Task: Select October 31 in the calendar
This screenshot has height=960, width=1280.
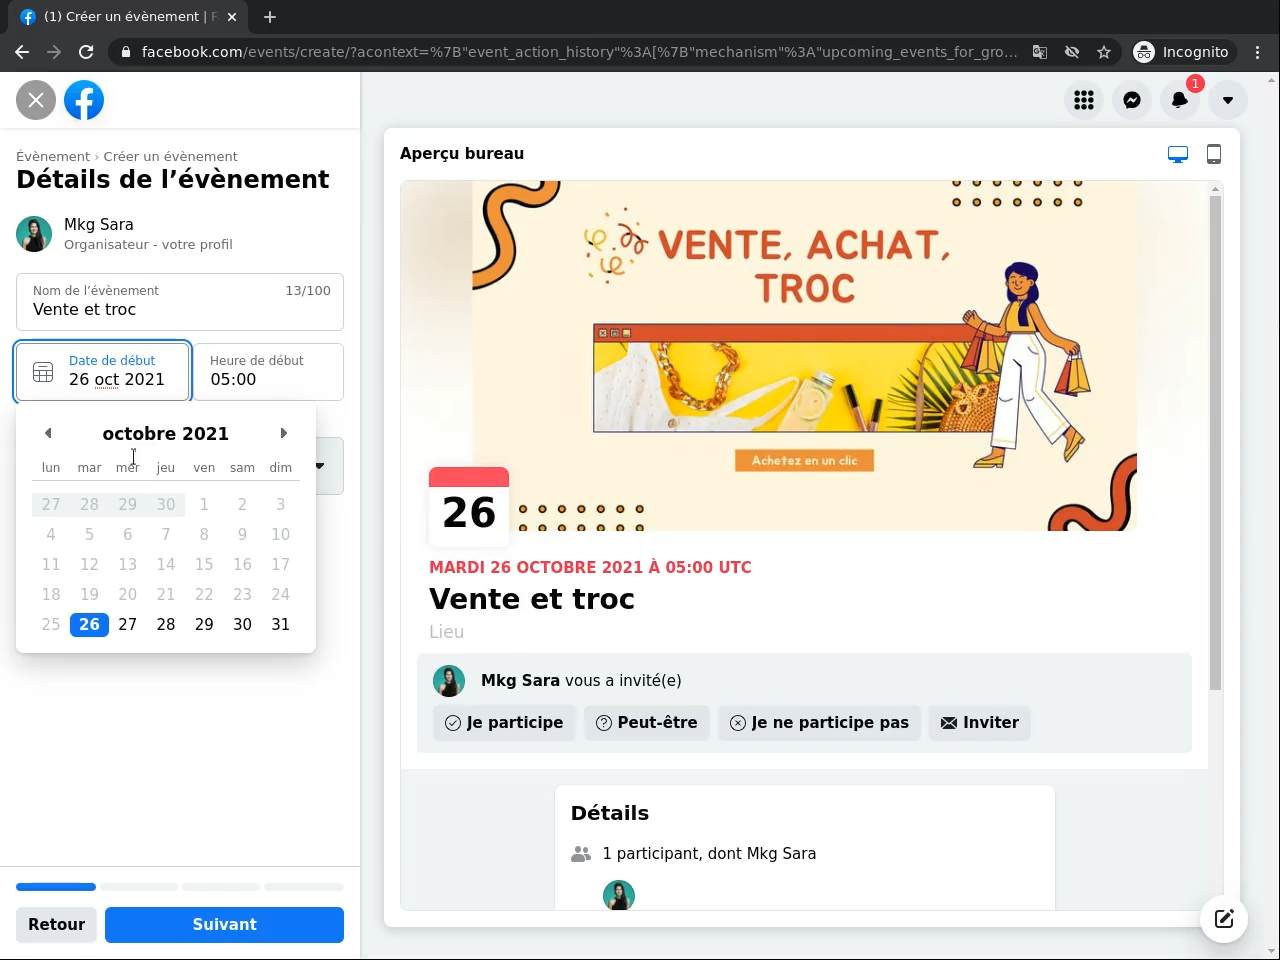Action: pos(281,624)
